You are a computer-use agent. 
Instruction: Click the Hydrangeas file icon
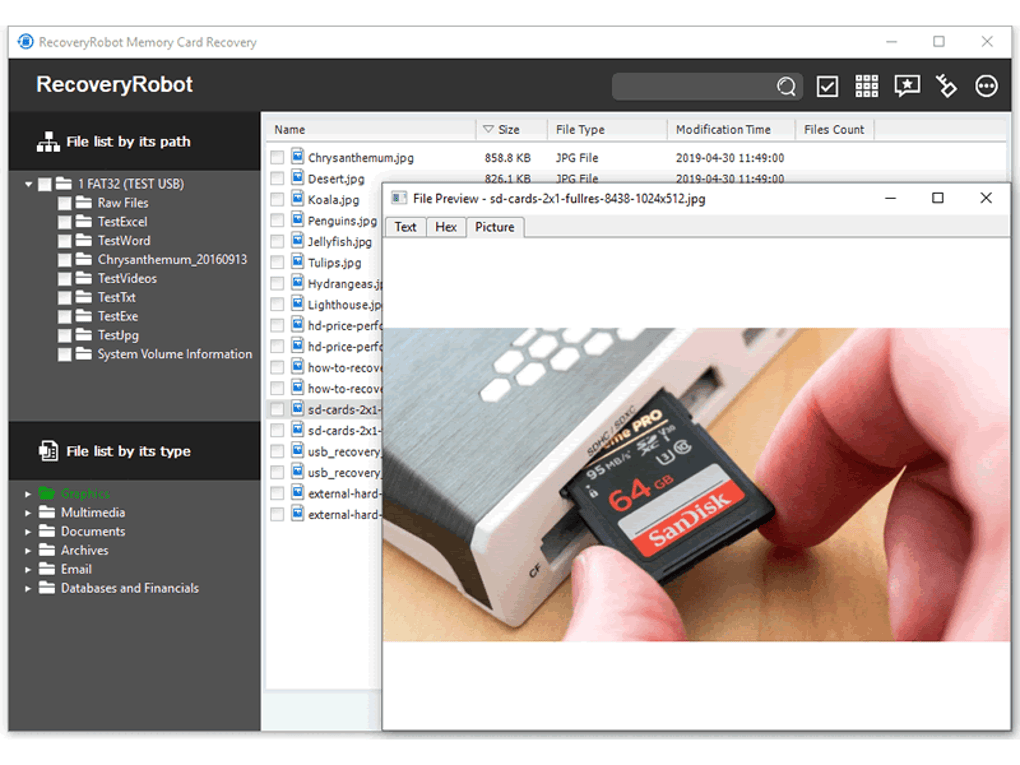(x=297, y=282)
